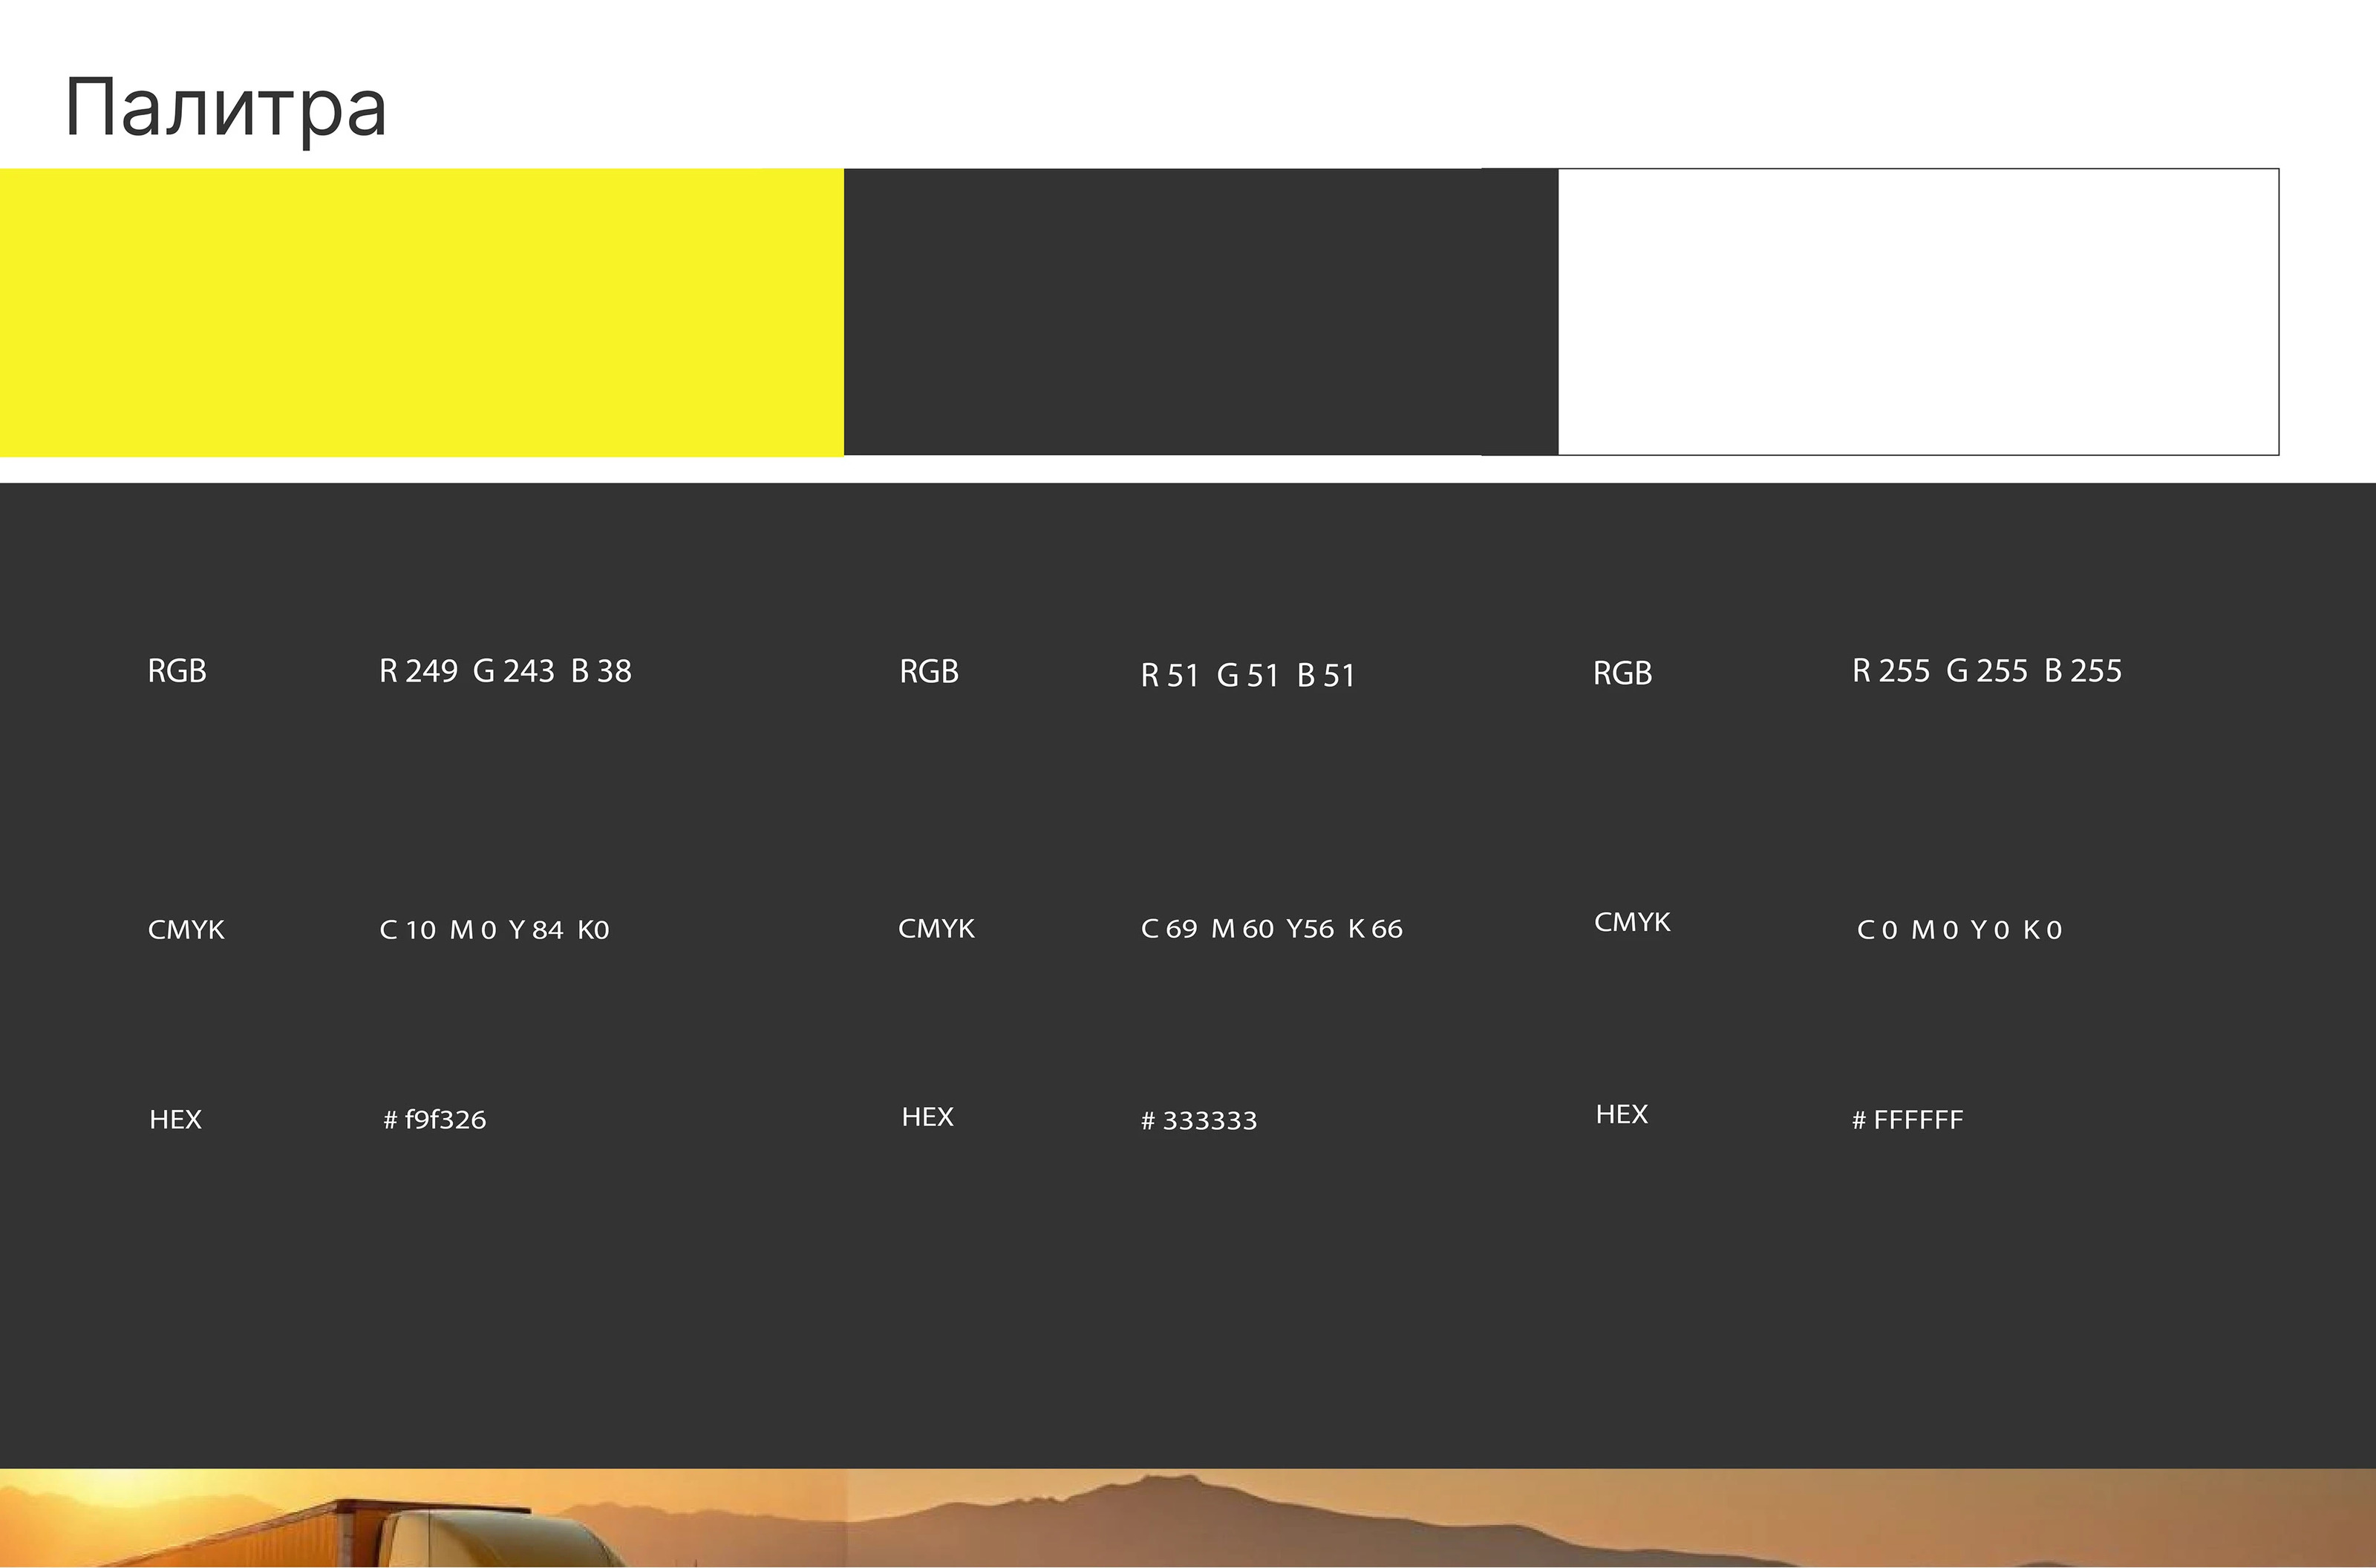Click the HEX label in the white column
2376x1568 pixels.
click(x=1621, y=1114)
